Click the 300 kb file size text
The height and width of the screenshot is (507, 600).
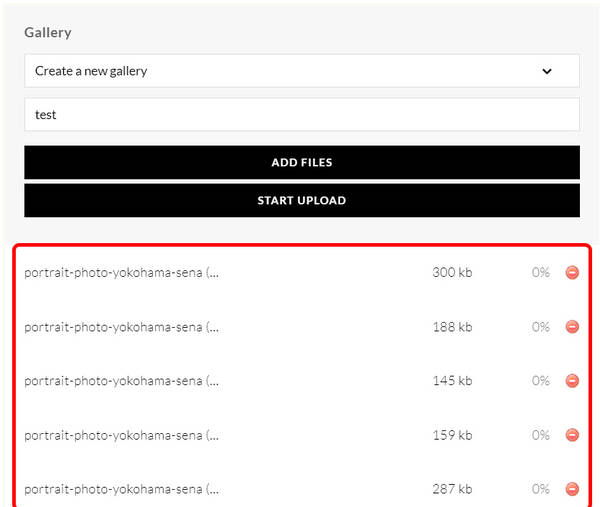(452, 272)
